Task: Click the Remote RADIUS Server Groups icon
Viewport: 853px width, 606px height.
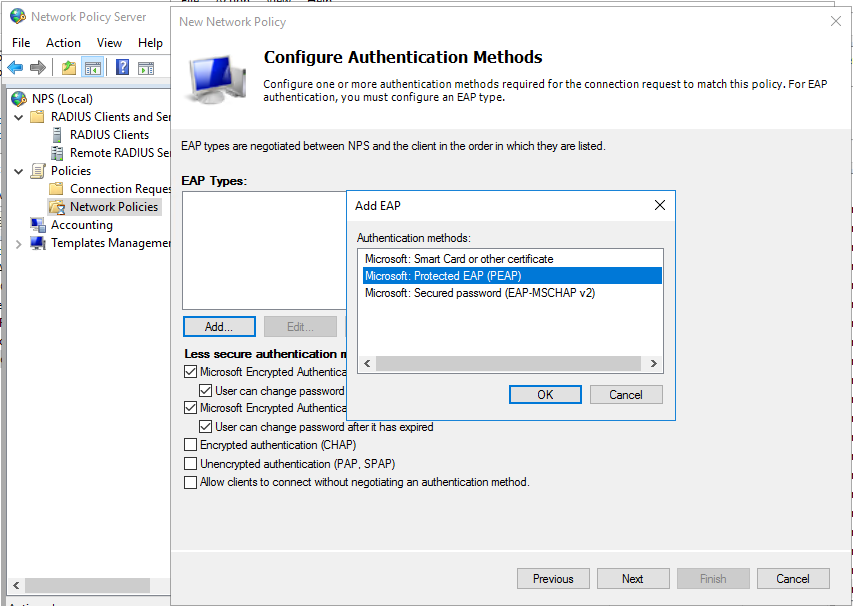Action: [57, 153]
